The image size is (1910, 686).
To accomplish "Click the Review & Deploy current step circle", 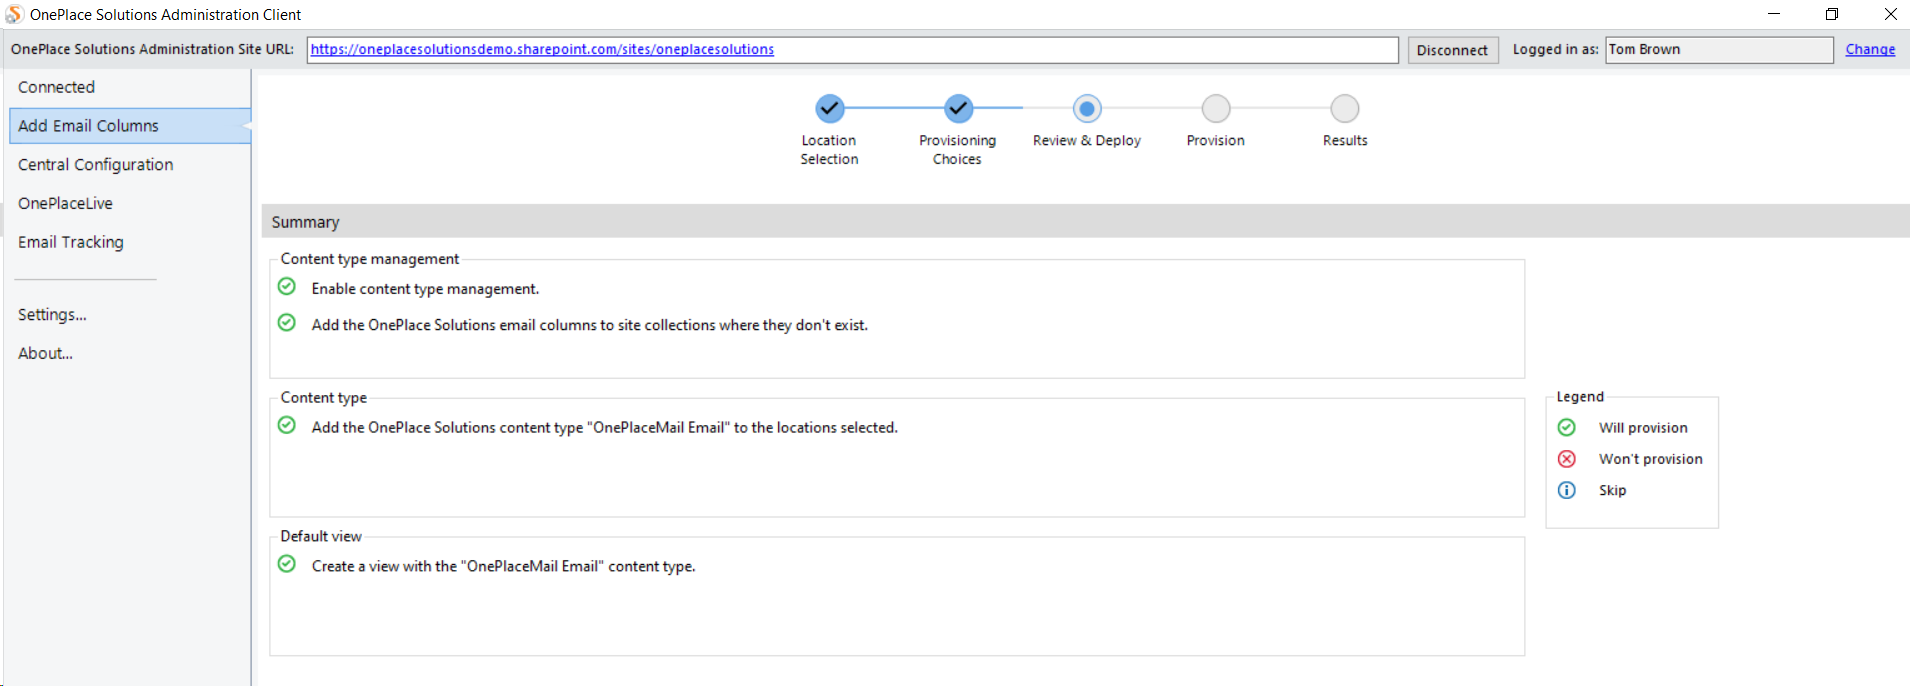I will [x=1087, y=108].
